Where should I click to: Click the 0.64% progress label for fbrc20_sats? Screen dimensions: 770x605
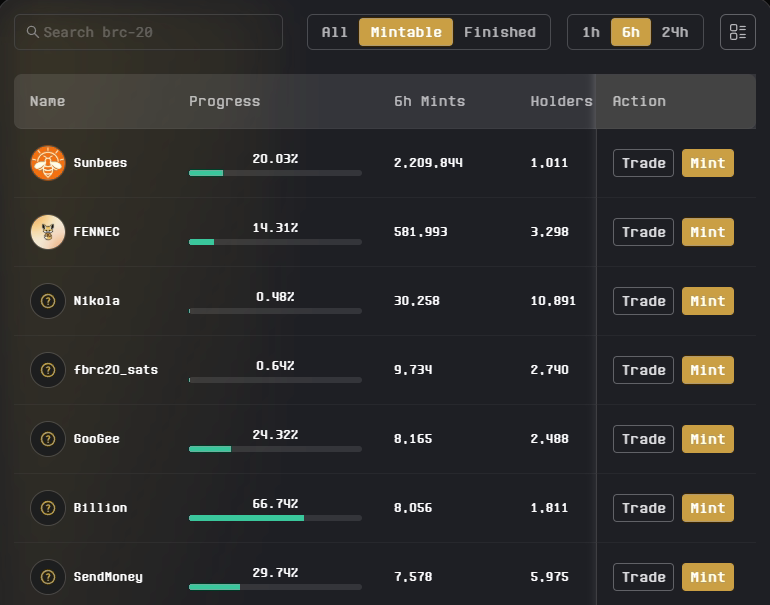(275, 366)
